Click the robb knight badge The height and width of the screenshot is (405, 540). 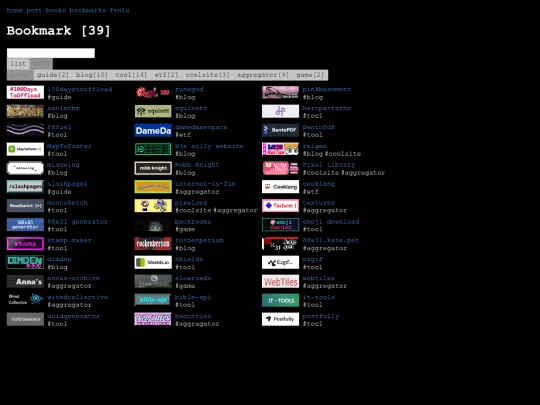[x=153, y=168]
